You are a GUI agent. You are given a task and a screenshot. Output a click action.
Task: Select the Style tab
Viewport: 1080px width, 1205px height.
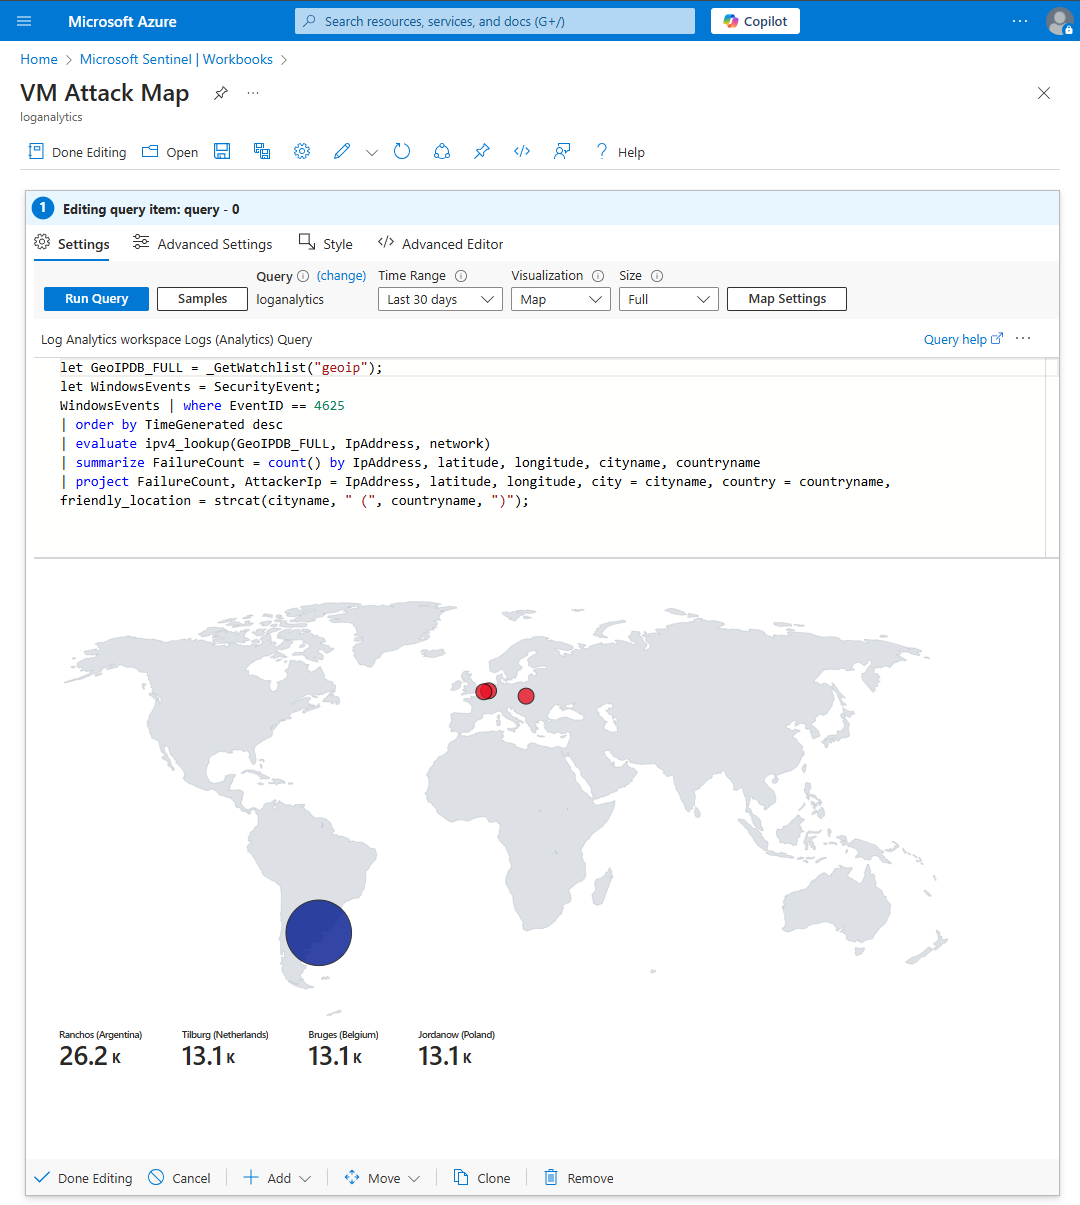(325, 243)
